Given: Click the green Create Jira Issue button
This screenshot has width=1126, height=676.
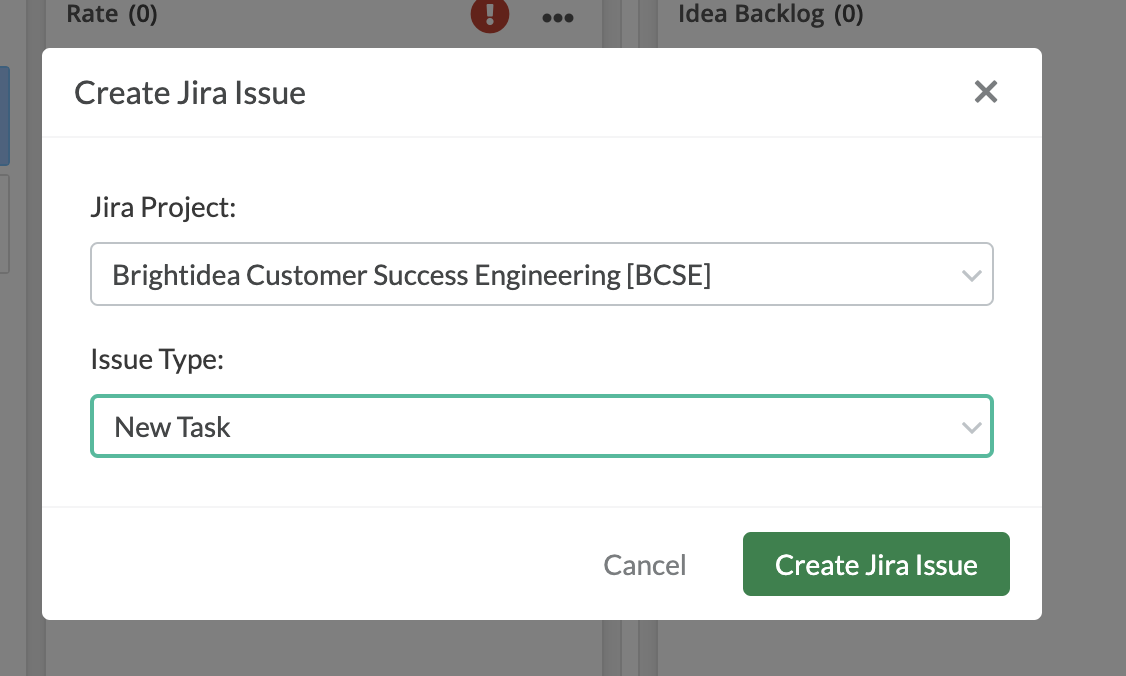Looking at the screenshot, I should tap(876, 564).
